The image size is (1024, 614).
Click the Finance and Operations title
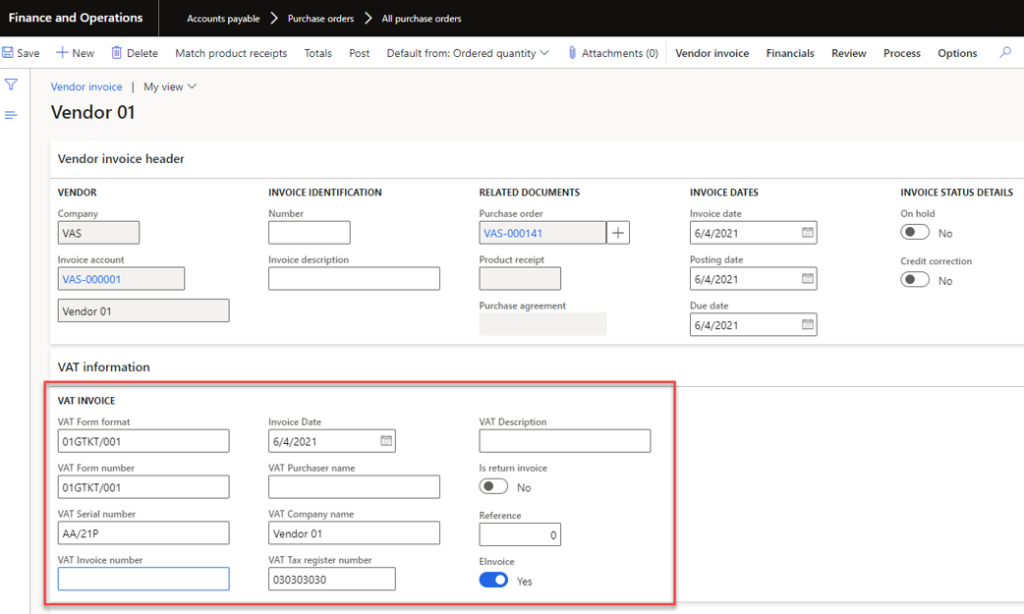click(76, 18)
